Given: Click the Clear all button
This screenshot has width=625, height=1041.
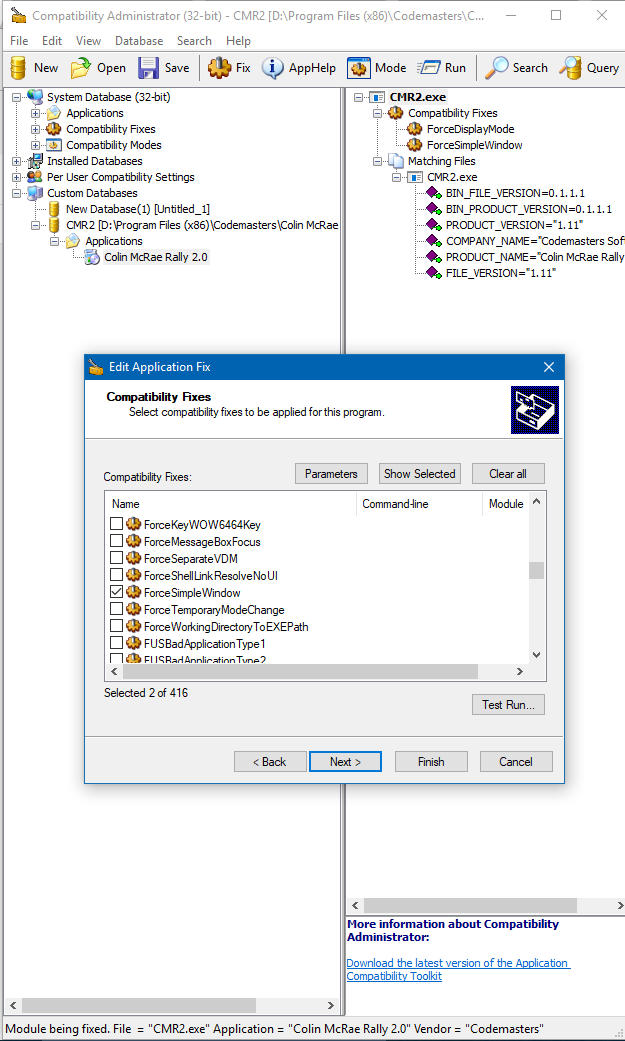Looking at the screenshot, I should coord(508,474).
